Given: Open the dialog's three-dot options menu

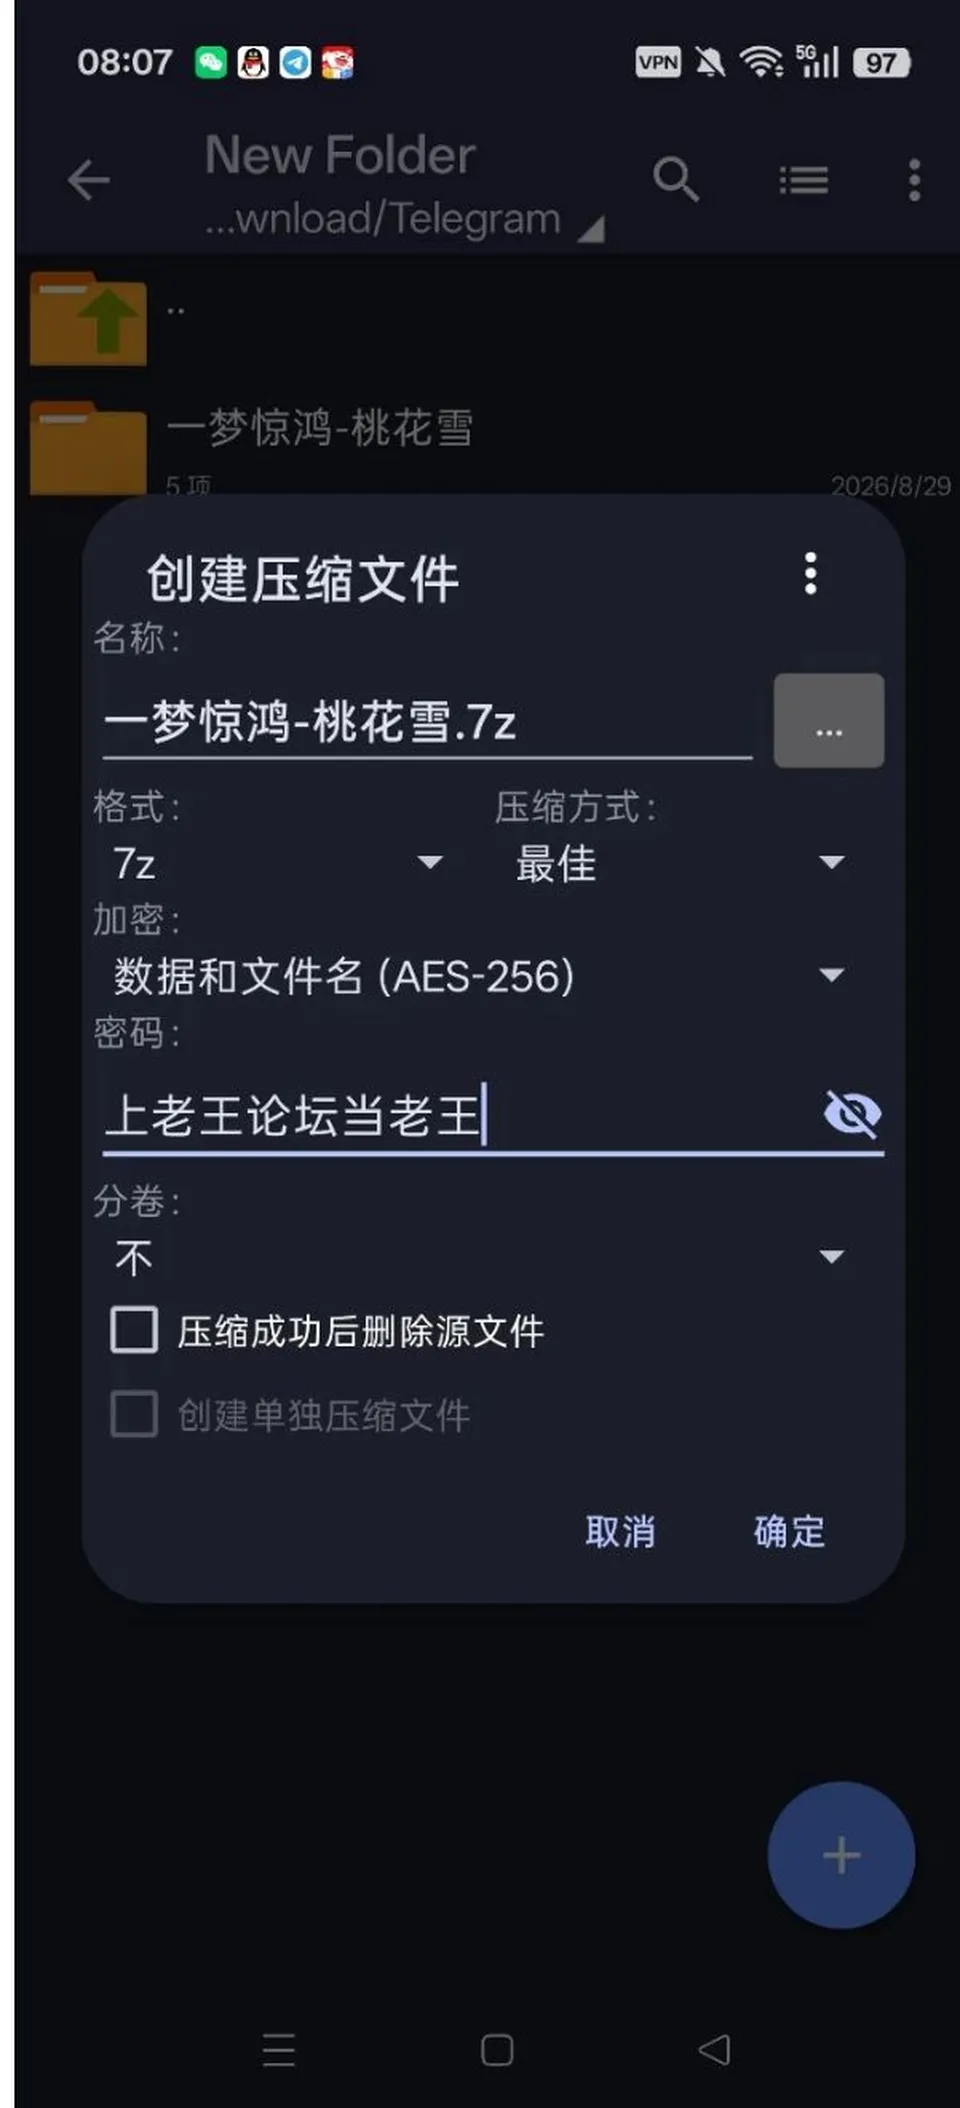Looking at the screenshot, I should click(x=811, y=574).
